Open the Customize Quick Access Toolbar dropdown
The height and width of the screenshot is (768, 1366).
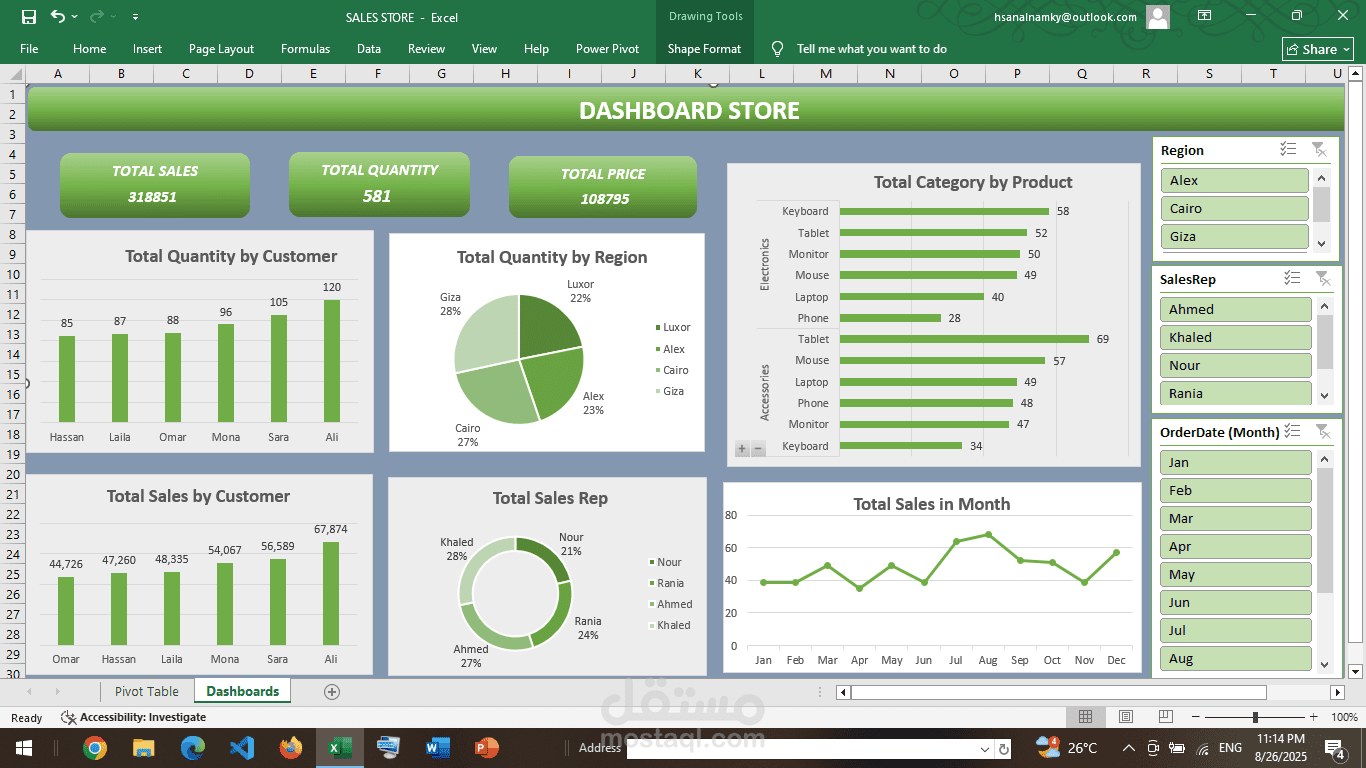(x=136, y=17)
